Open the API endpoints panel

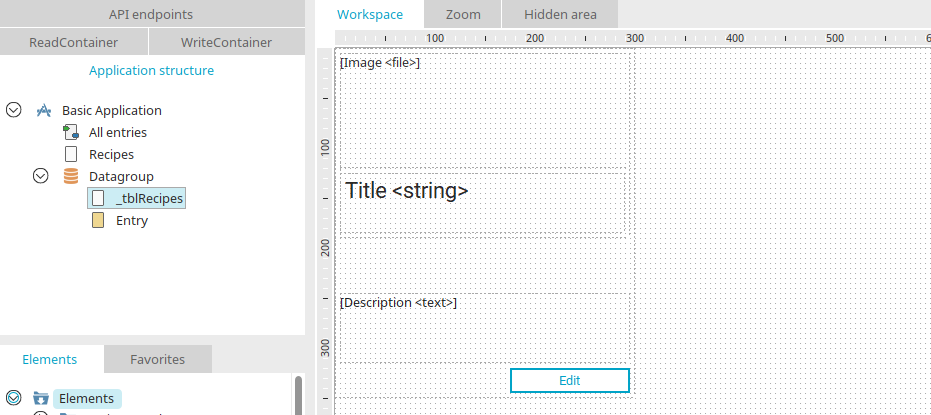click(x=151, y=14)
